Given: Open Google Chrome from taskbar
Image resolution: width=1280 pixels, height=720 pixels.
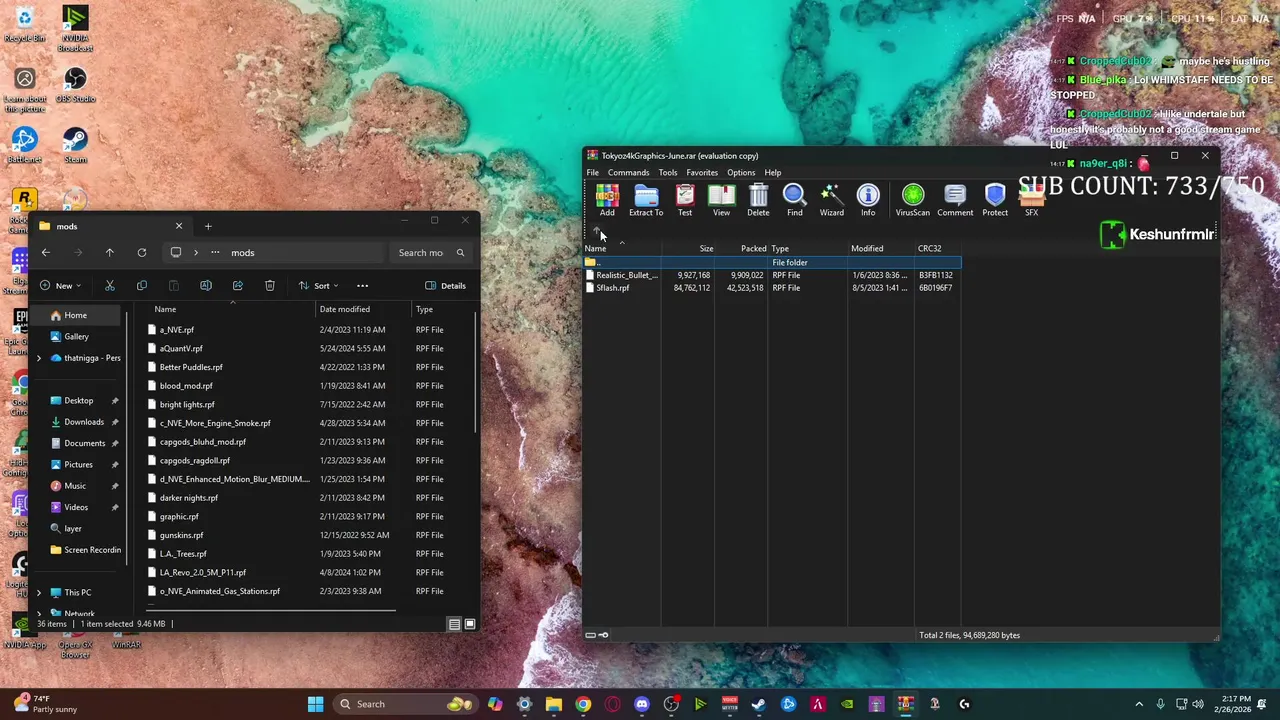Looking at the screenshot, I should point(583,704).
